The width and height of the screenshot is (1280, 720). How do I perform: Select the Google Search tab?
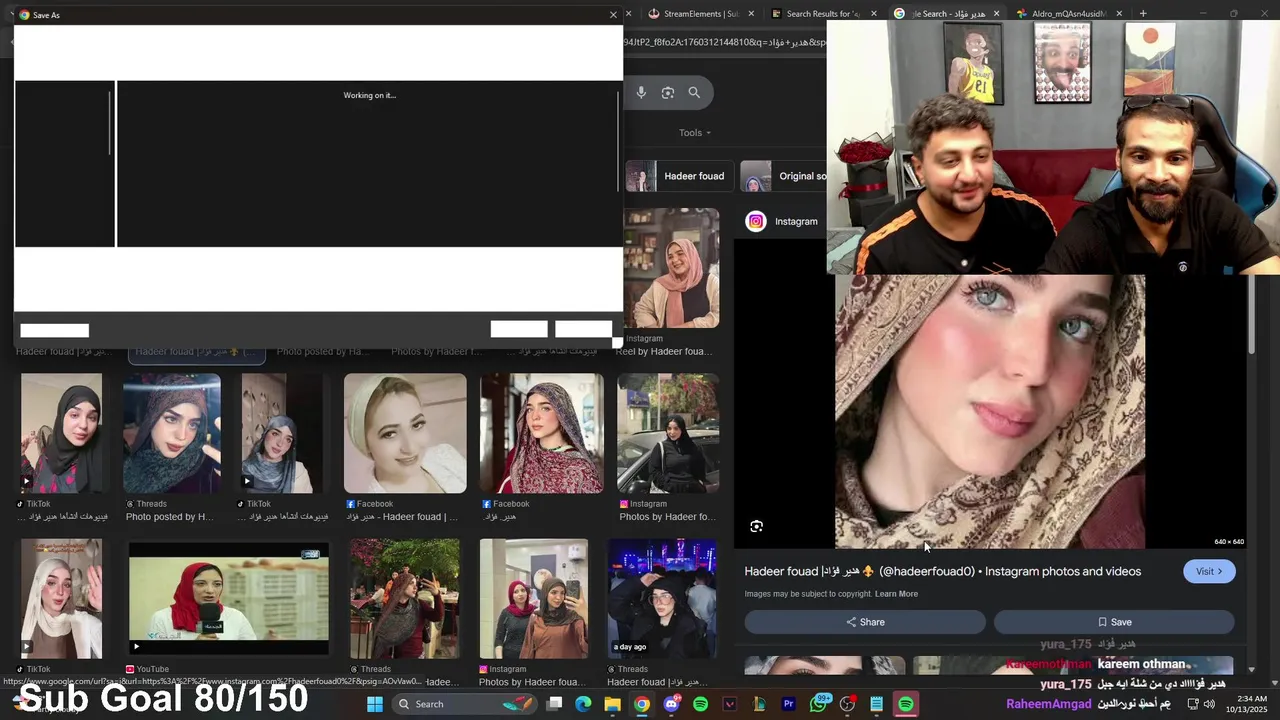[945, 14]
